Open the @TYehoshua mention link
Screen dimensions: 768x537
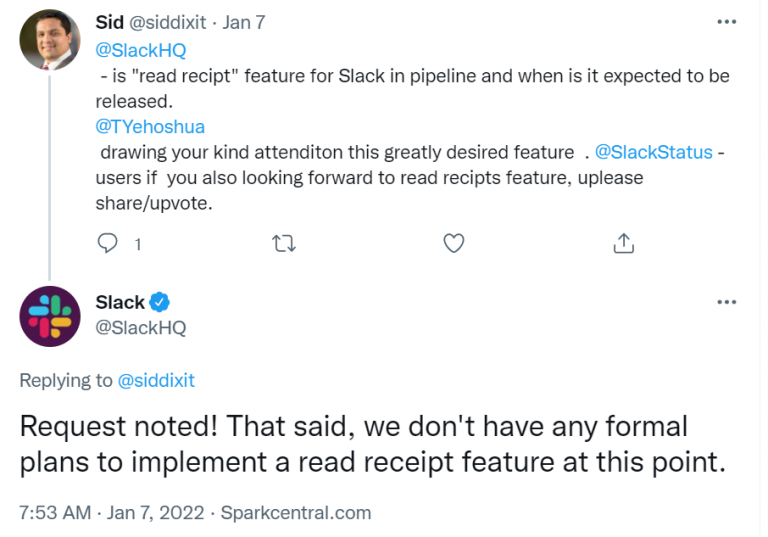pos(150,127)
